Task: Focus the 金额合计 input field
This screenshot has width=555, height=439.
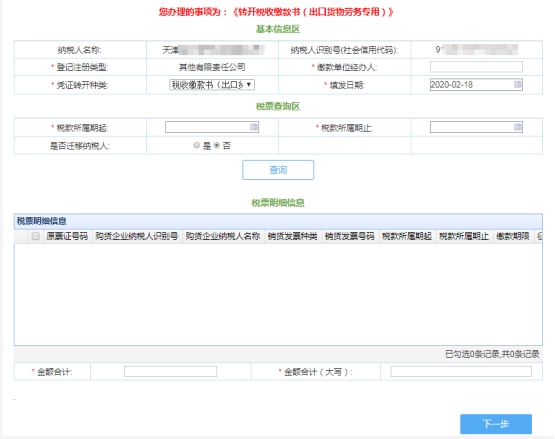Action: click(170, 372)
